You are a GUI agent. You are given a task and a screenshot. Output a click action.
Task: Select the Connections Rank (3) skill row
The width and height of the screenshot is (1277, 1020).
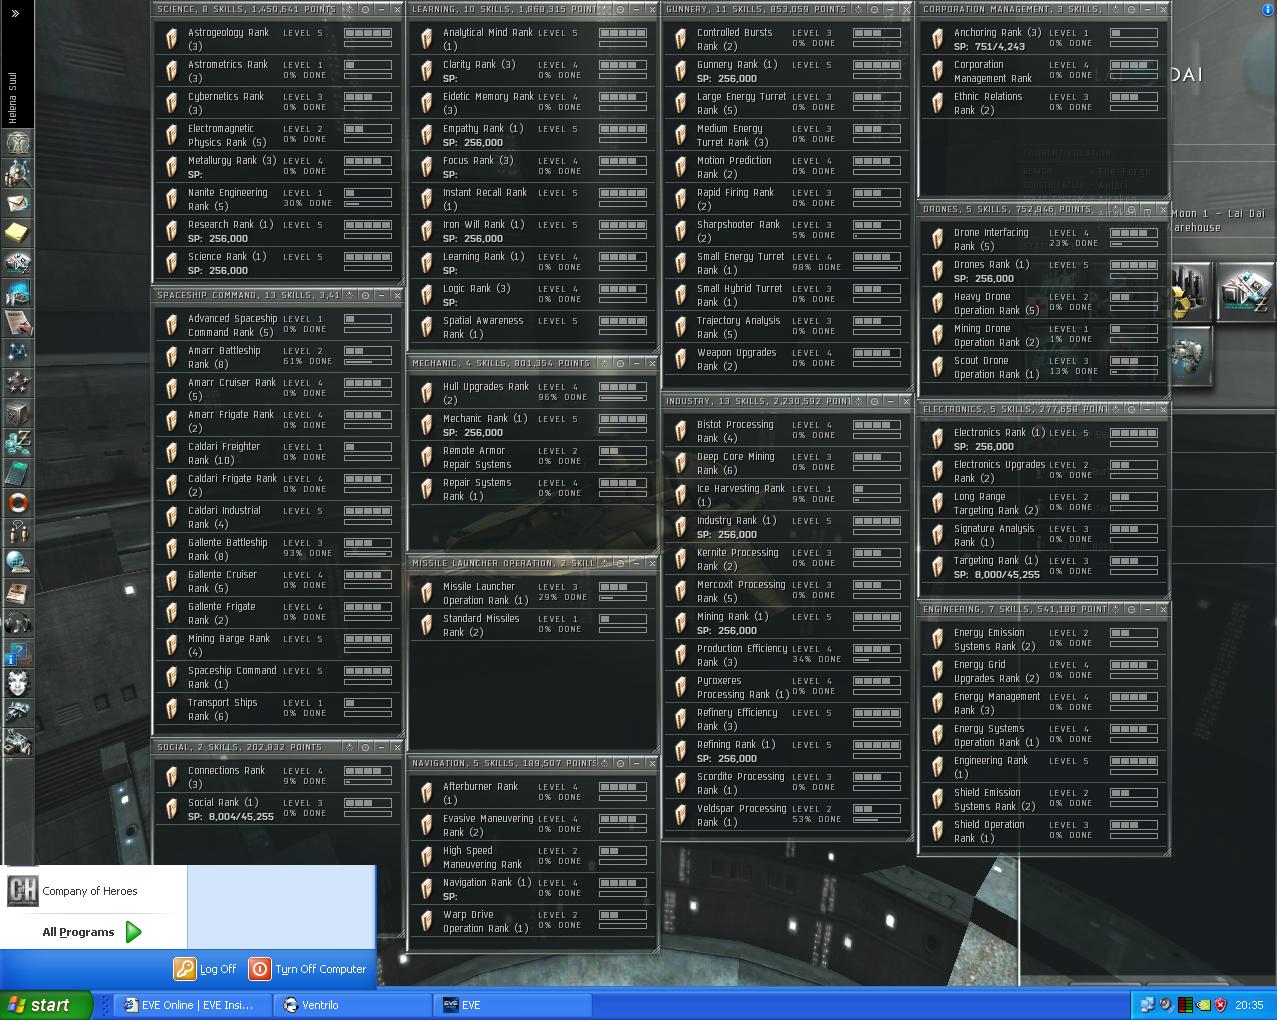[278, 777]
